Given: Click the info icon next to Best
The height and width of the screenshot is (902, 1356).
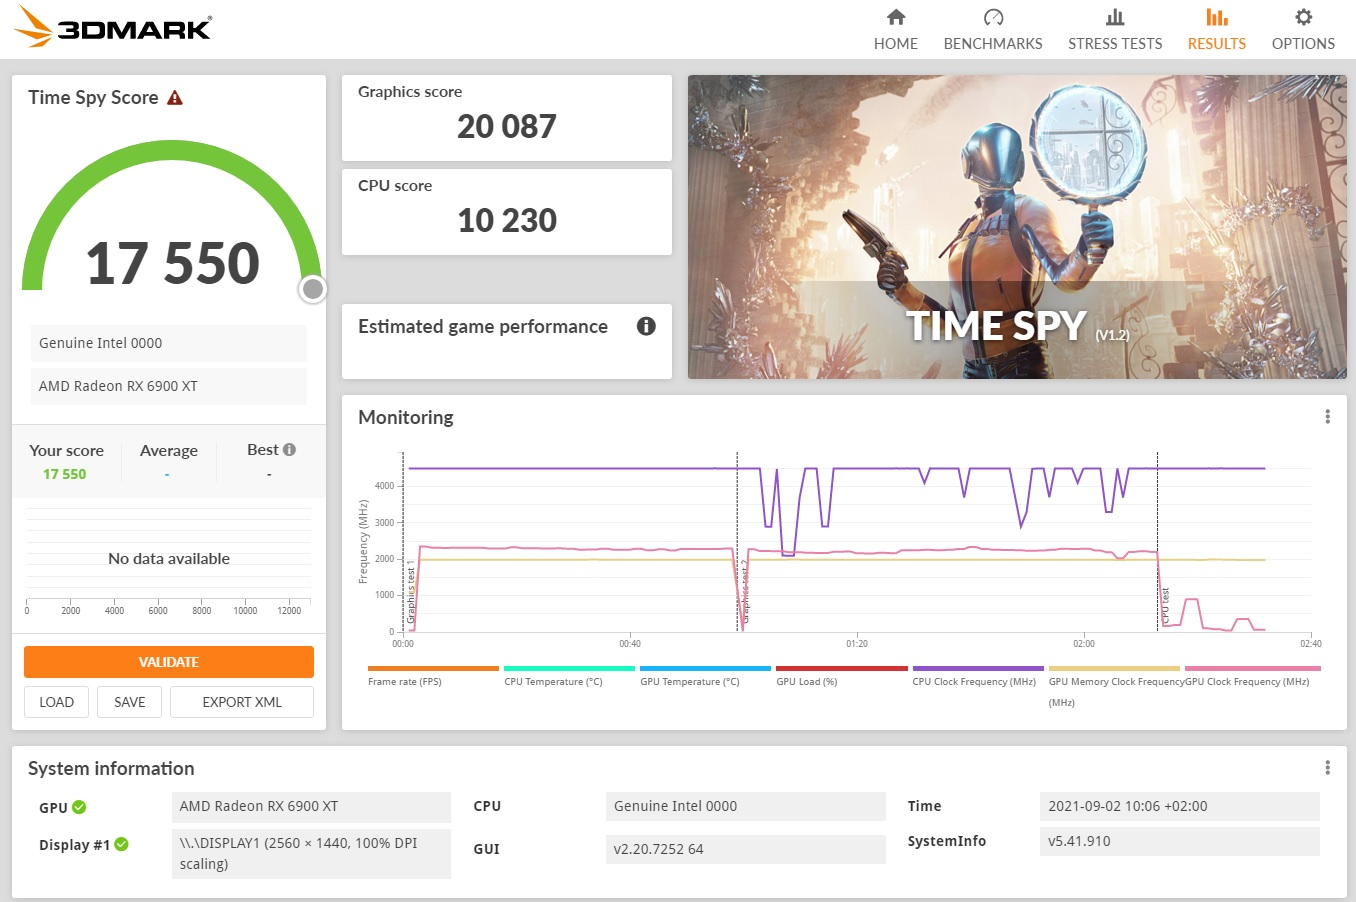Looking at the screenshot, I should coord(290,450).
